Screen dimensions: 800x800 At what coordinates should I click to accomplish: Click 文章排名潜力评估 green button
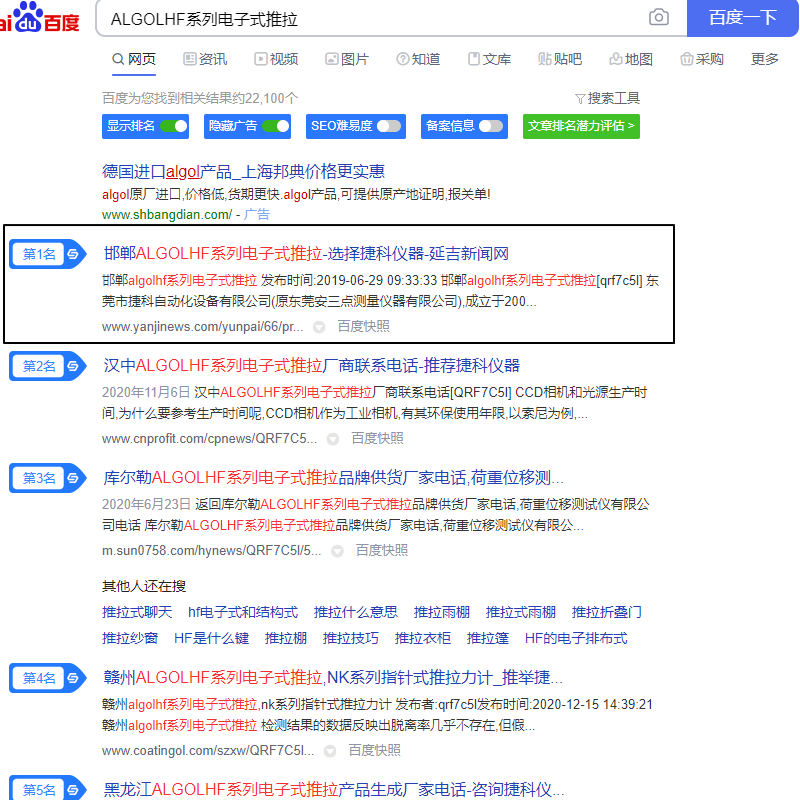(x=581, y=126)
